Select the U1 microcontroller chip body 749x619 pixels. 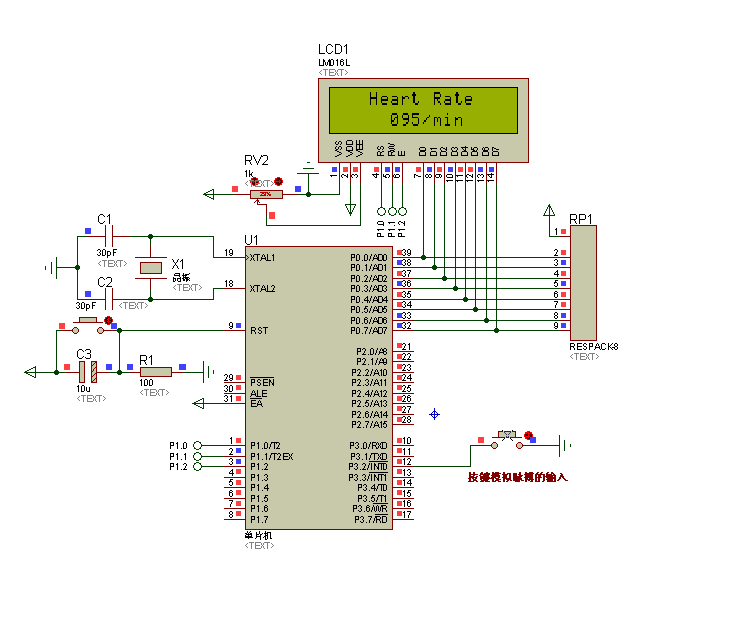[319, 388]
